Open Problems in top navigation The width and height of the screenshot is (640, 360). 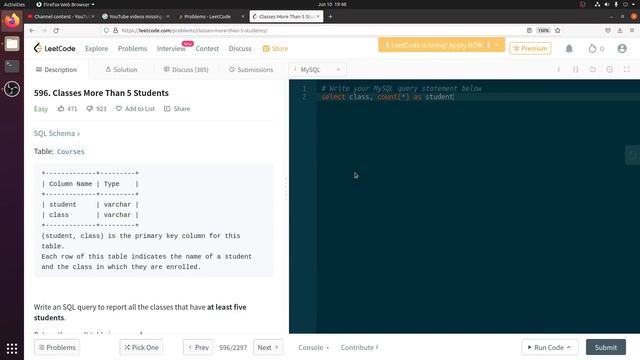coord(132,49)
